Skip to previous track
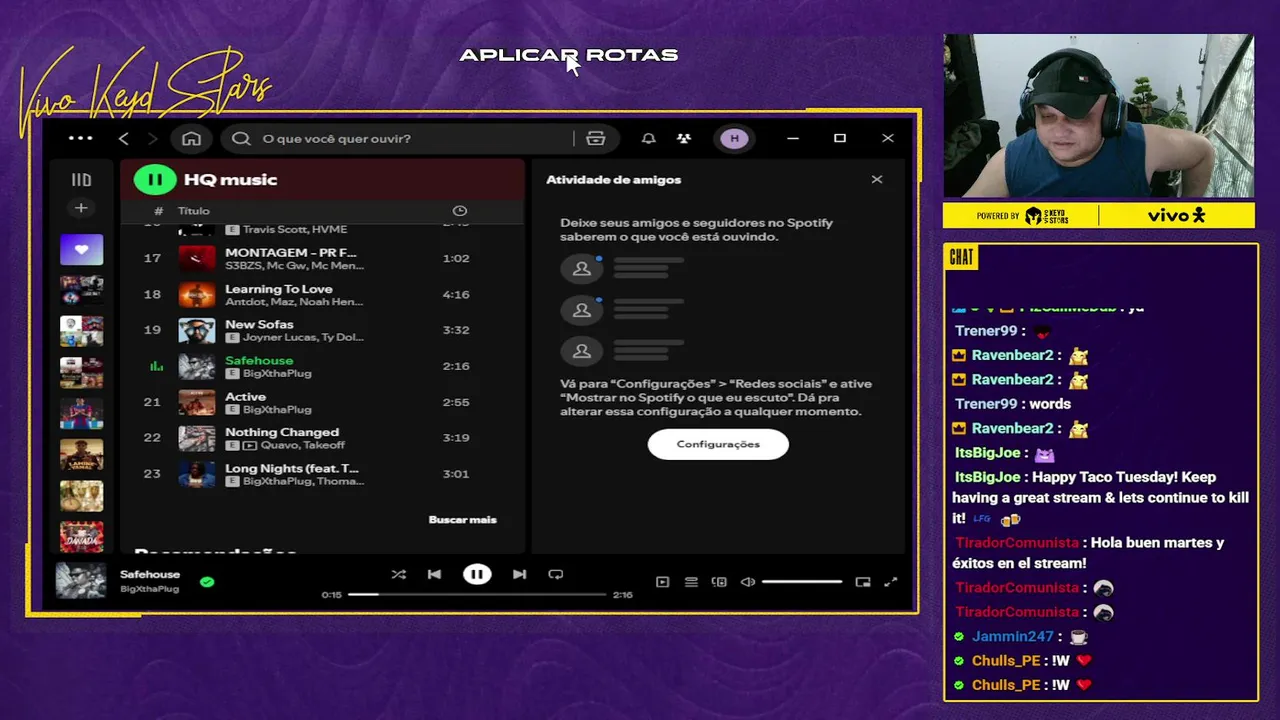The image size is (1280, 720). (434, 574)
